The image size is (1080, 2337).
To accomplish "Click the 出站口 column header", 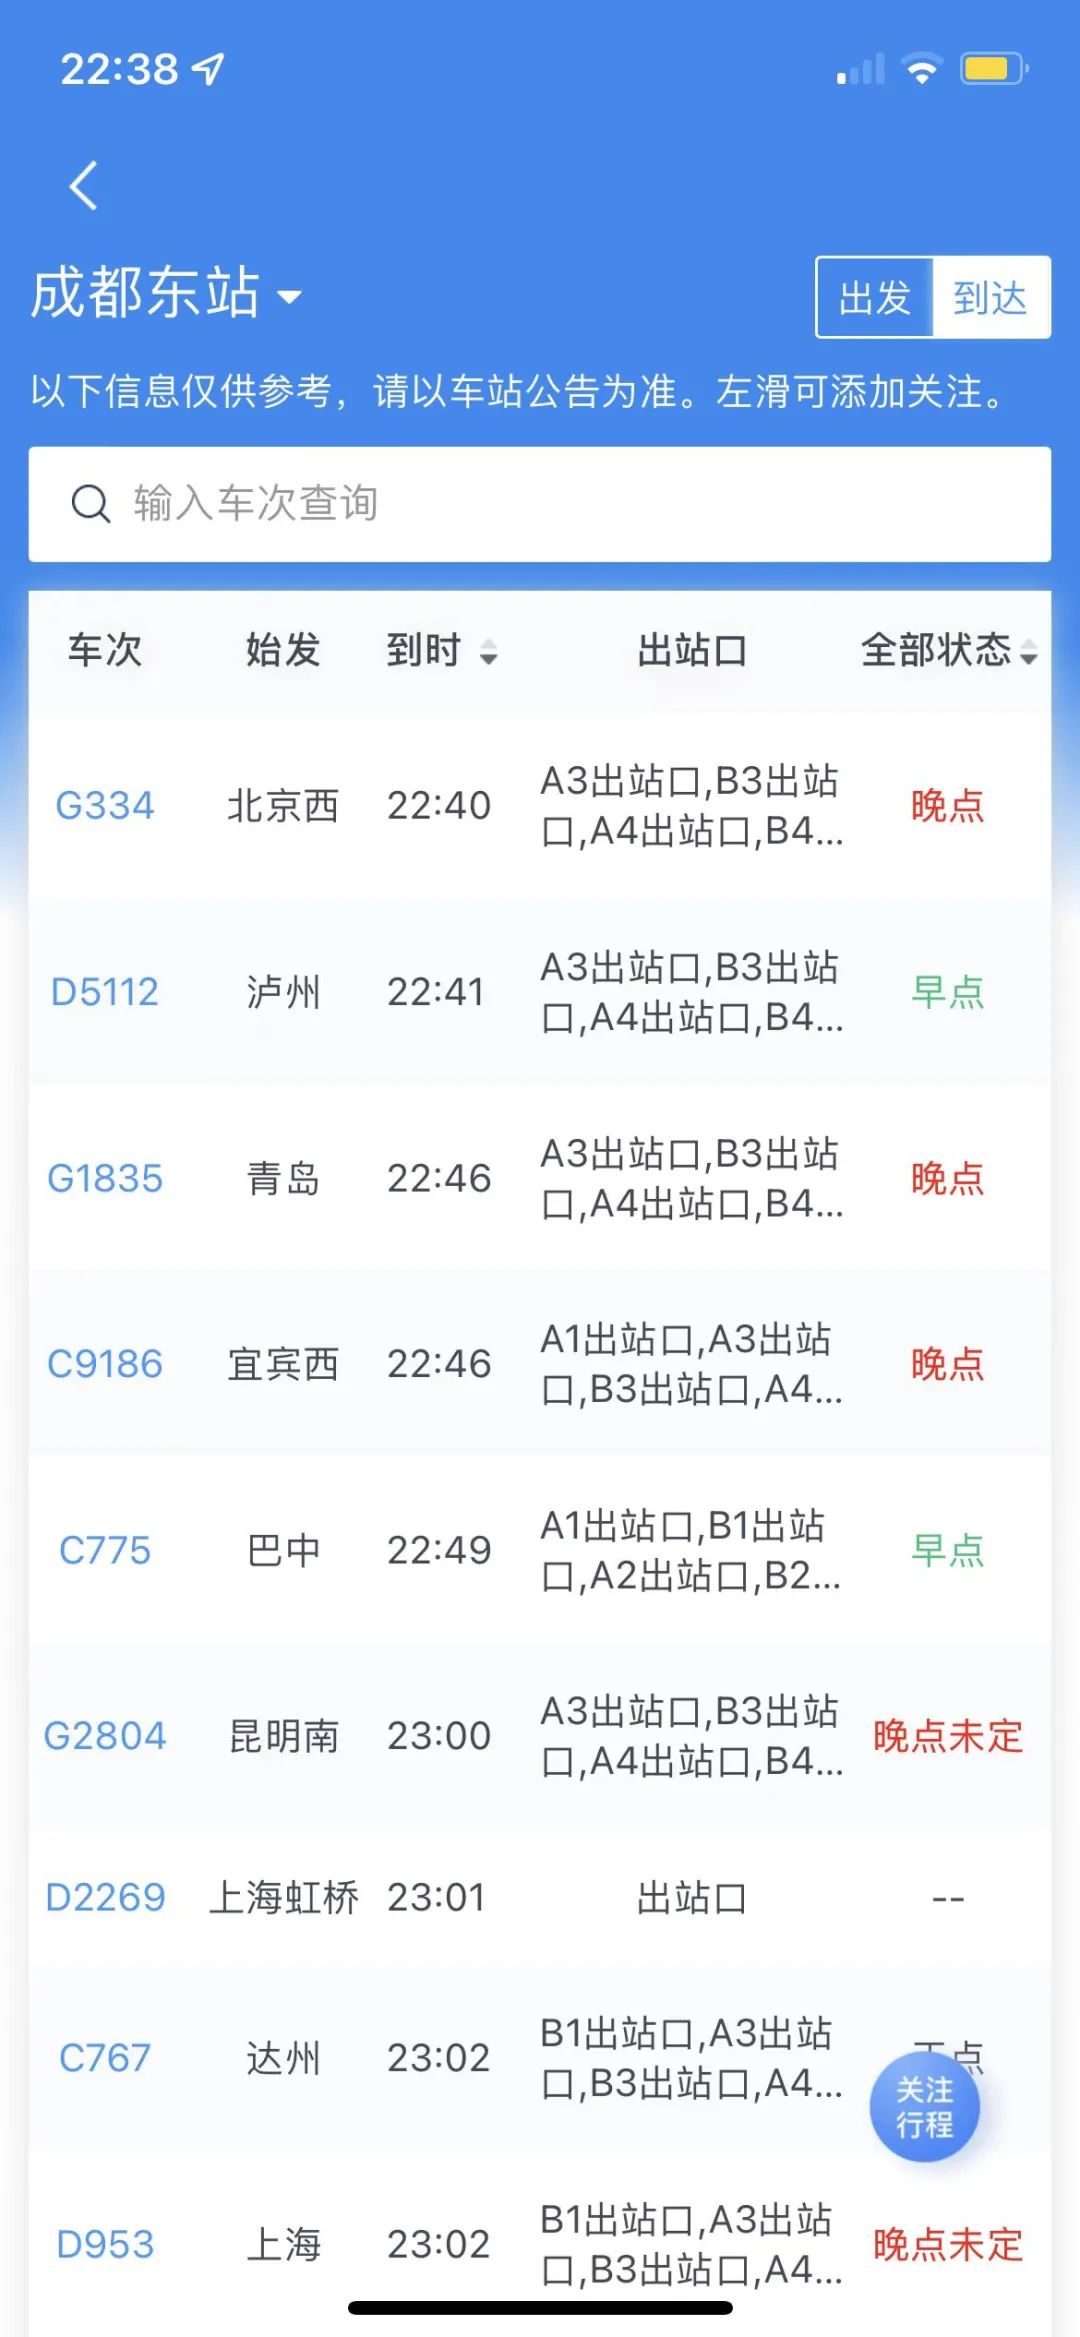I will click(692, 651).
